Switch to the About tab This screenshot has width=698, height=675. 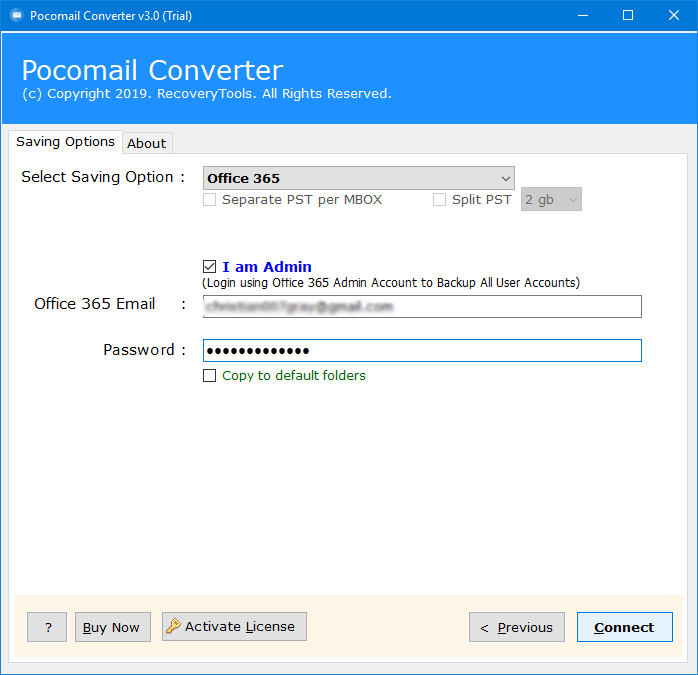(x=147, y=143)
